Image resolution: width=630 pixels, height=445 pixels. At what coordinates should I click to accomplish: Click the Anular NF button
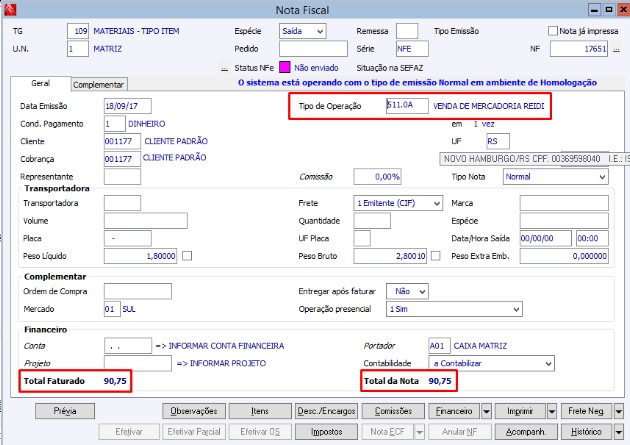[x=459, y=432]
